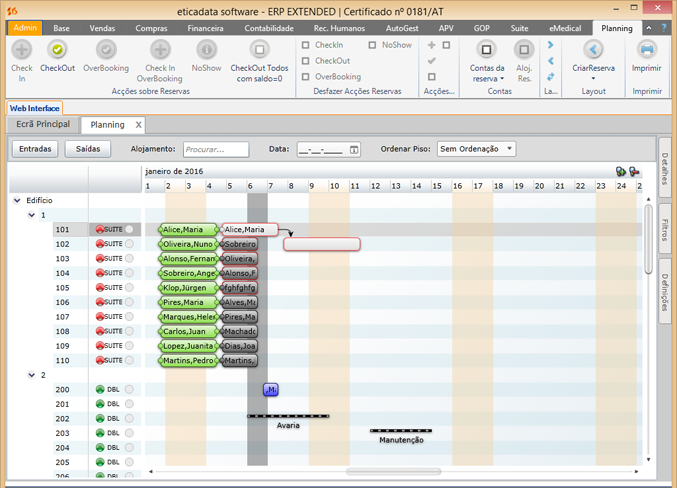677x488 pixels.
Task: Open the Ordenar Piso dropdown
Action: (x=476, y=149)
